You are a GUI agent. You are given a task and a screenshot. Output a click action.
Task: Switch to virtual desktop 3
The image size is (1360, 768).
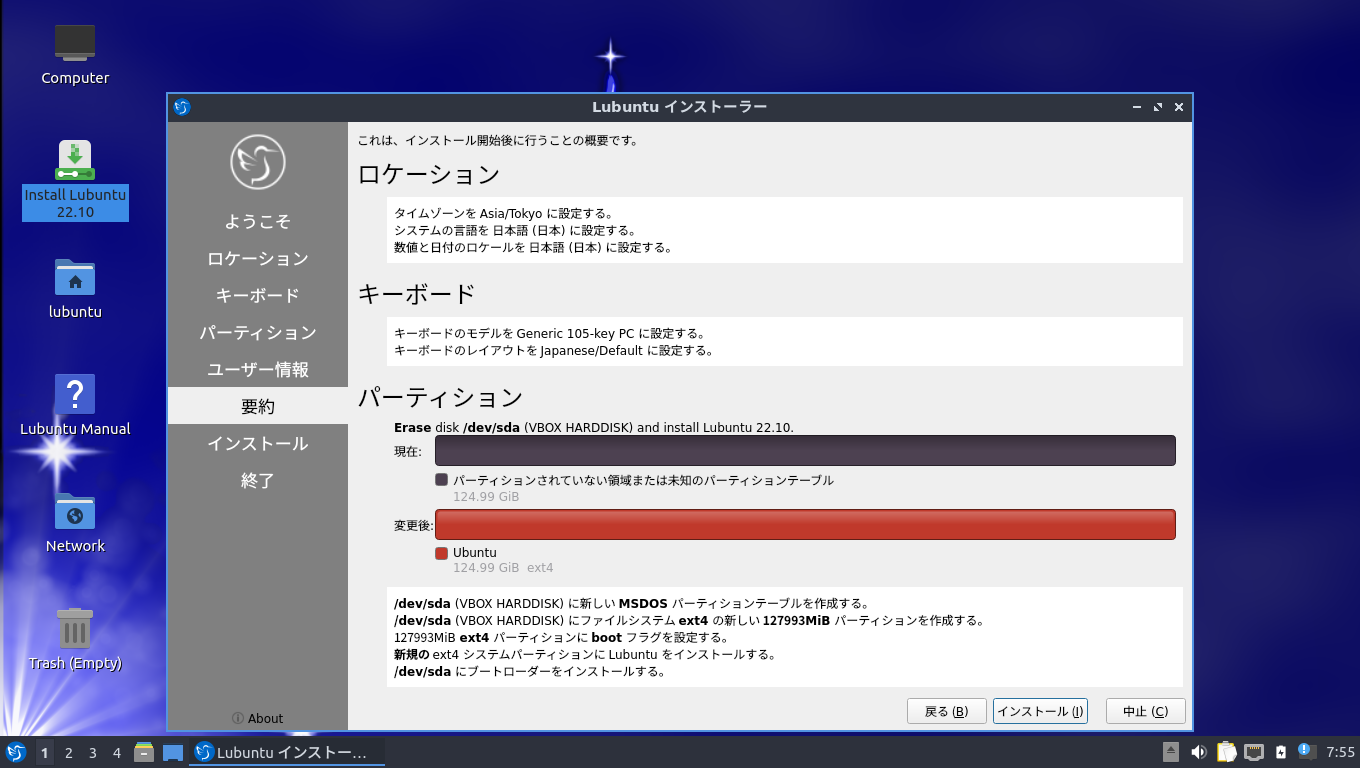[93, 752]
